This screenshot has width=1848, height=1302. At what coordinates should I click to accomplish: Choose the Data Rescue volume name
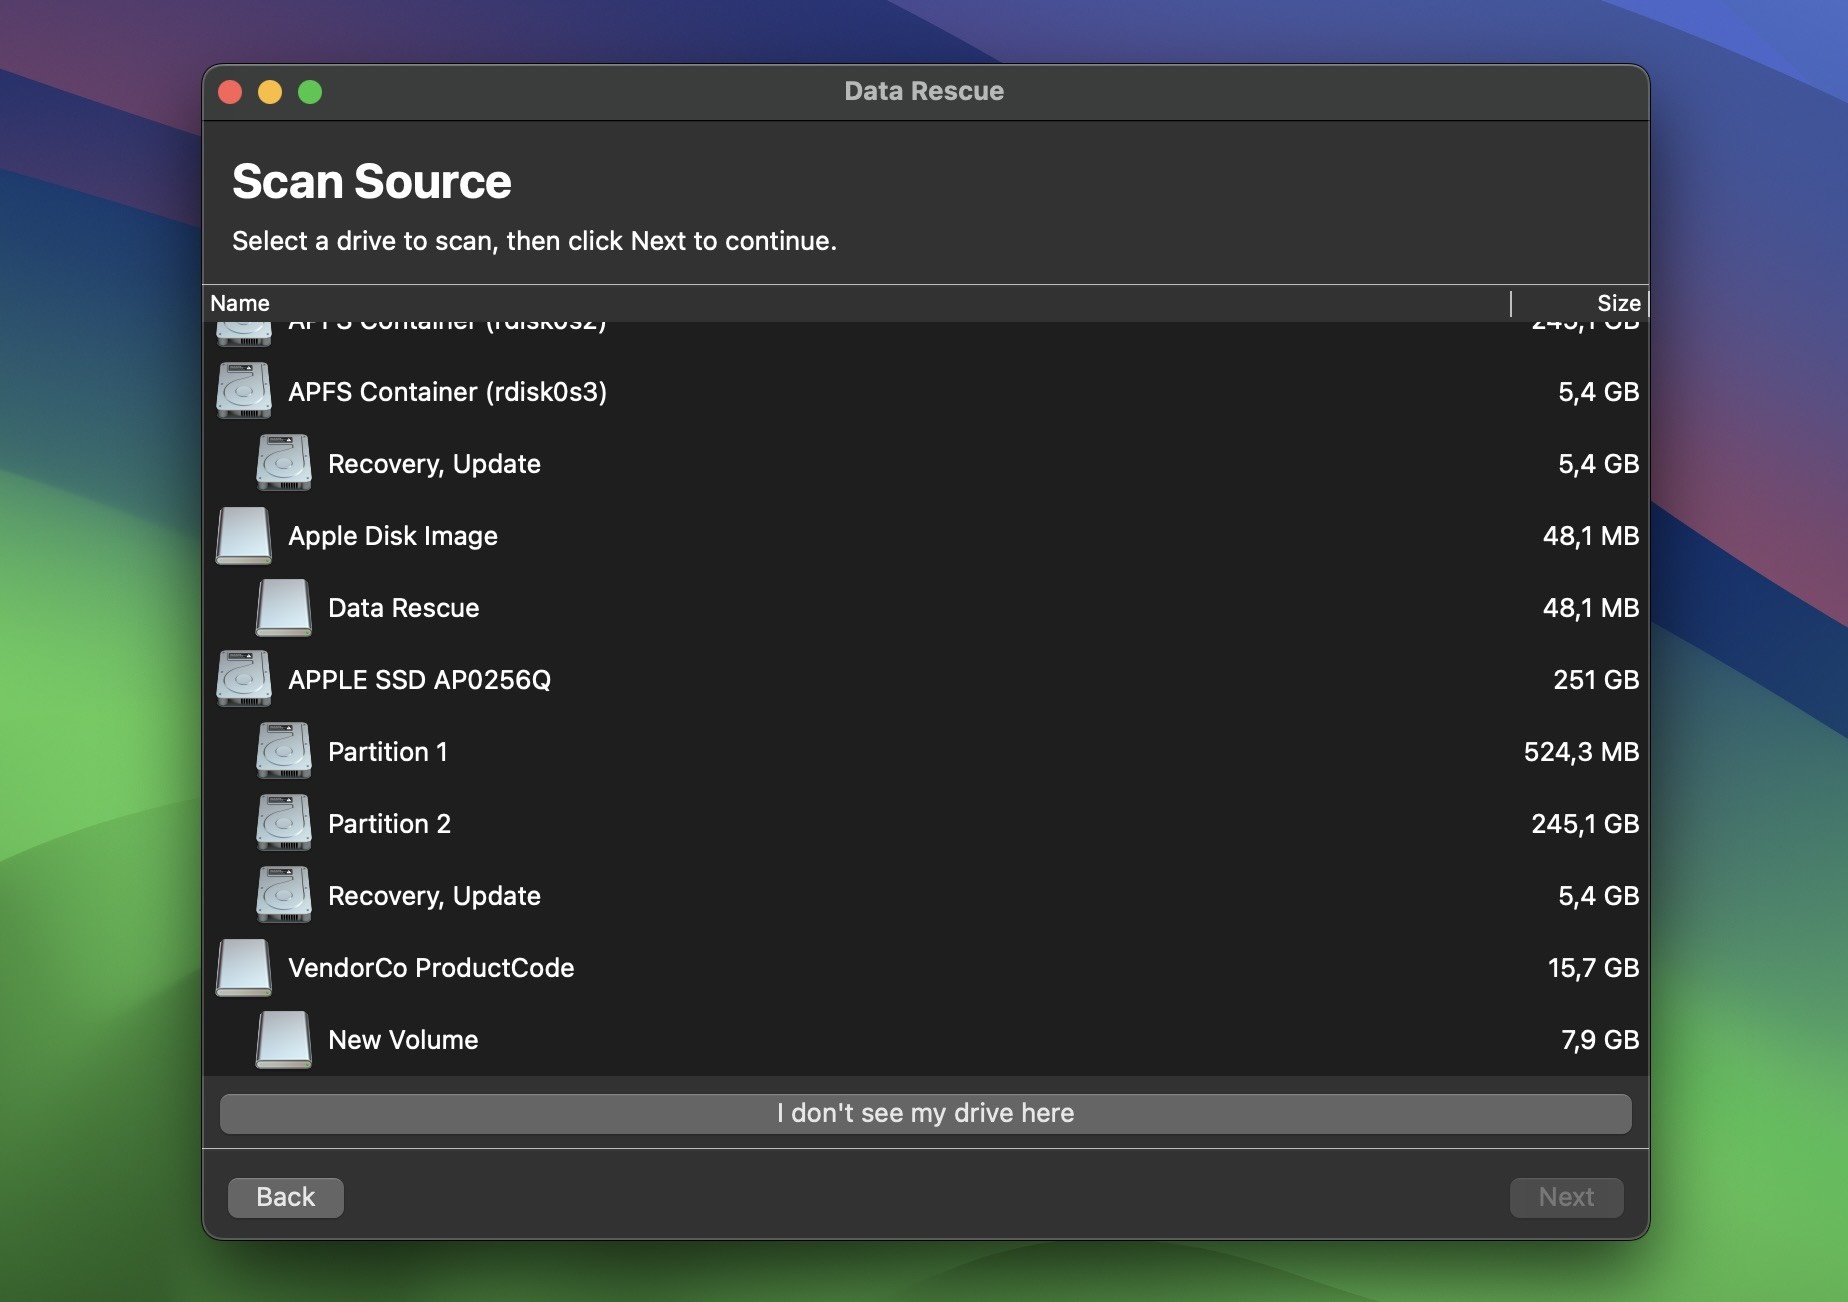pyautogui.click(x=404, y=608)
